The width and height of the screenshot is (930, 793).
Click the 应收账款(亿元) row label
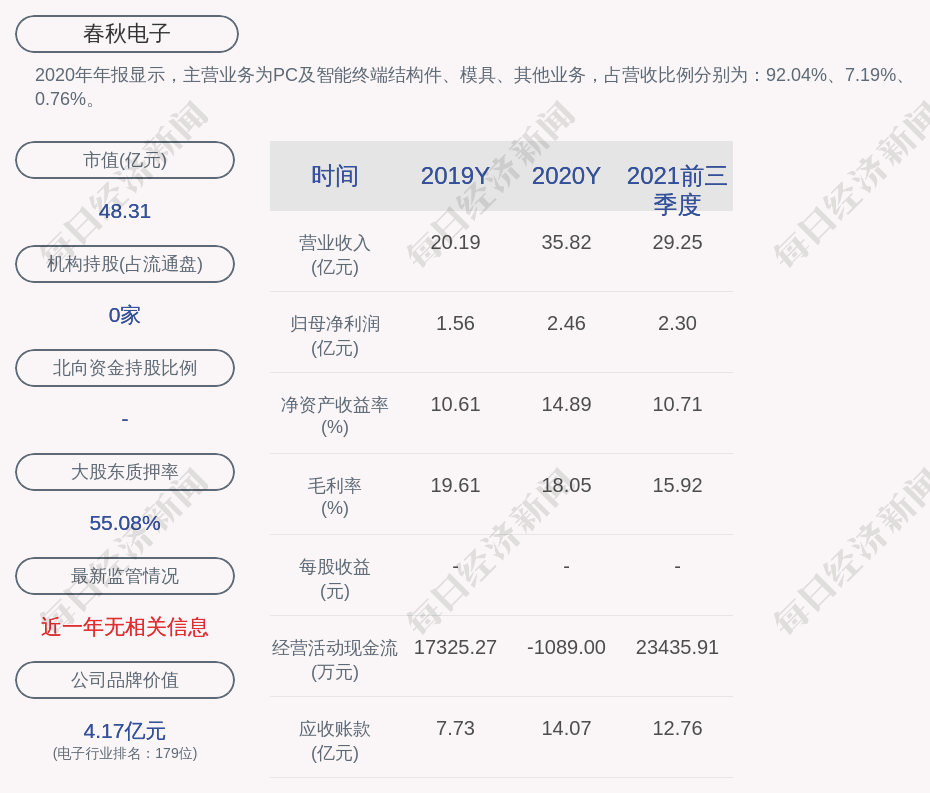pyautogui.click(x=334, y=741)
